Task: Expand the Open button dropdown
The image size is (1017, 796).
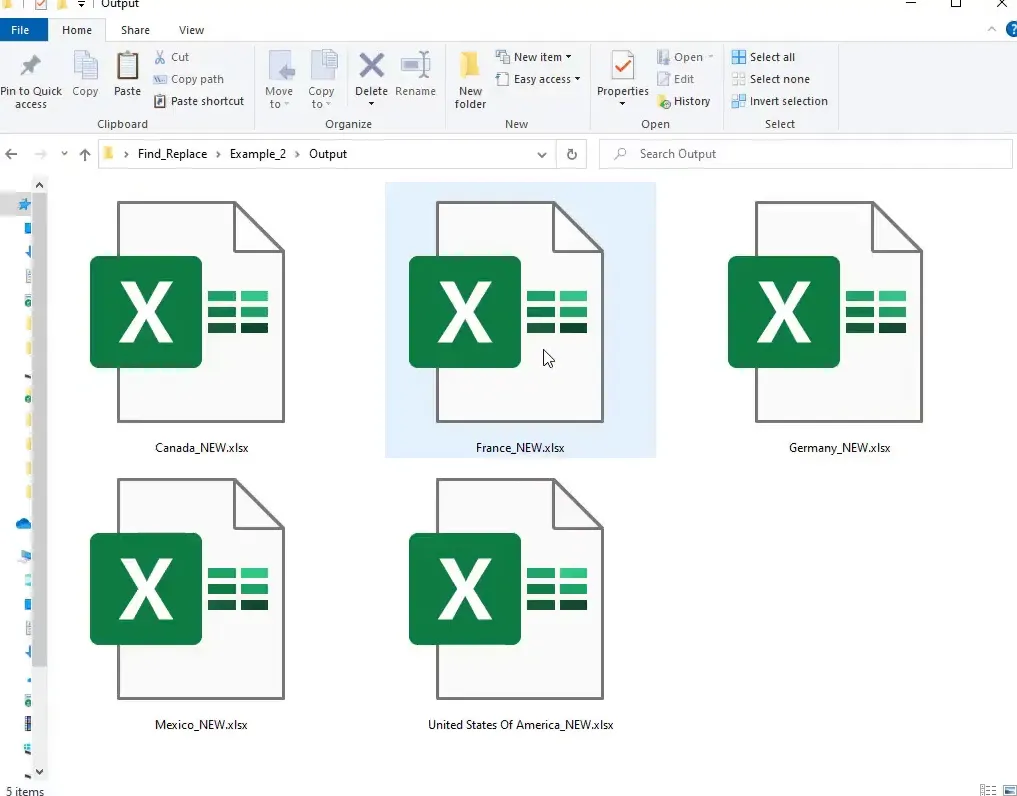Action: 710,57
